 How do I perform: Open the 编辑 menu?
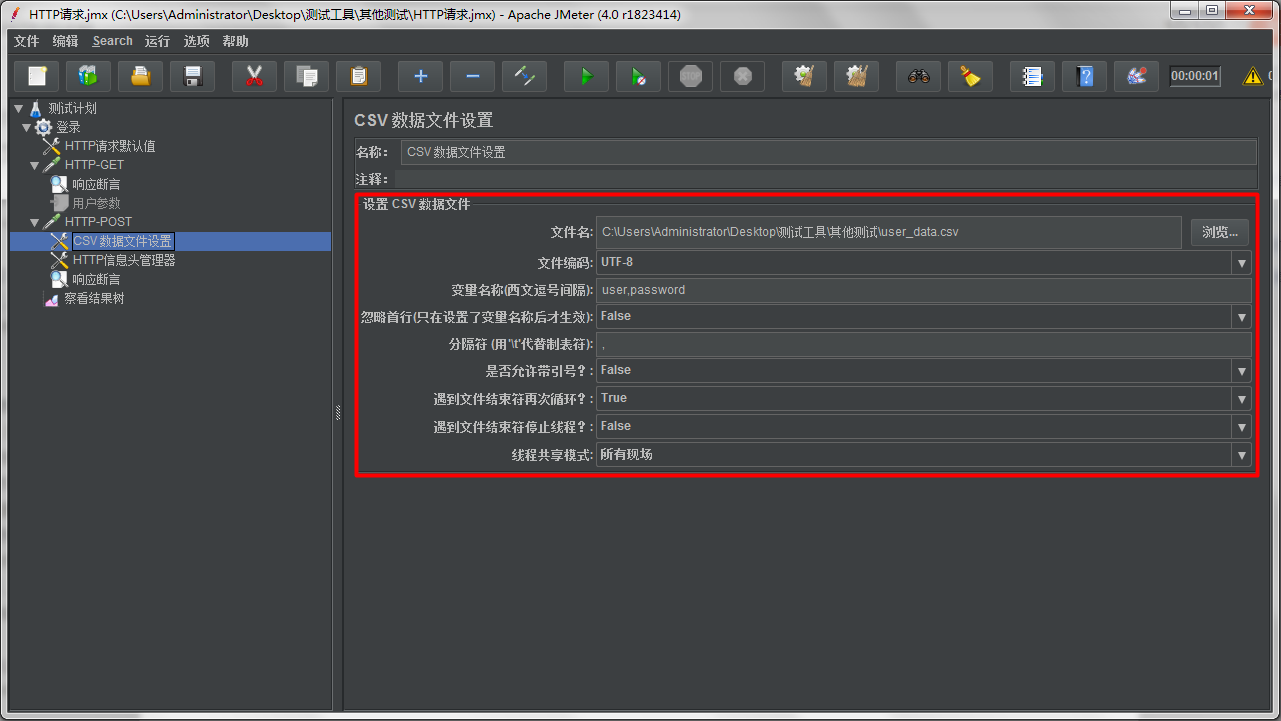pyautogui.click(x=65, y=41)
